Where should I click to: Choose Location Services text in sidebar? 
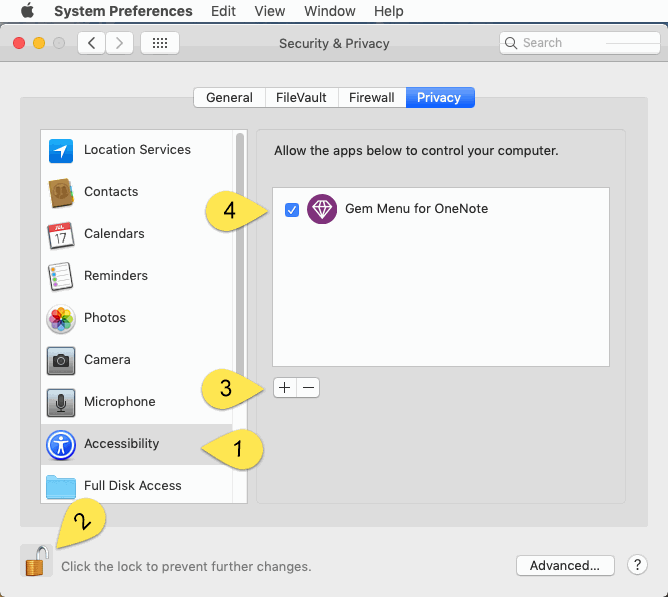[137, 150]
